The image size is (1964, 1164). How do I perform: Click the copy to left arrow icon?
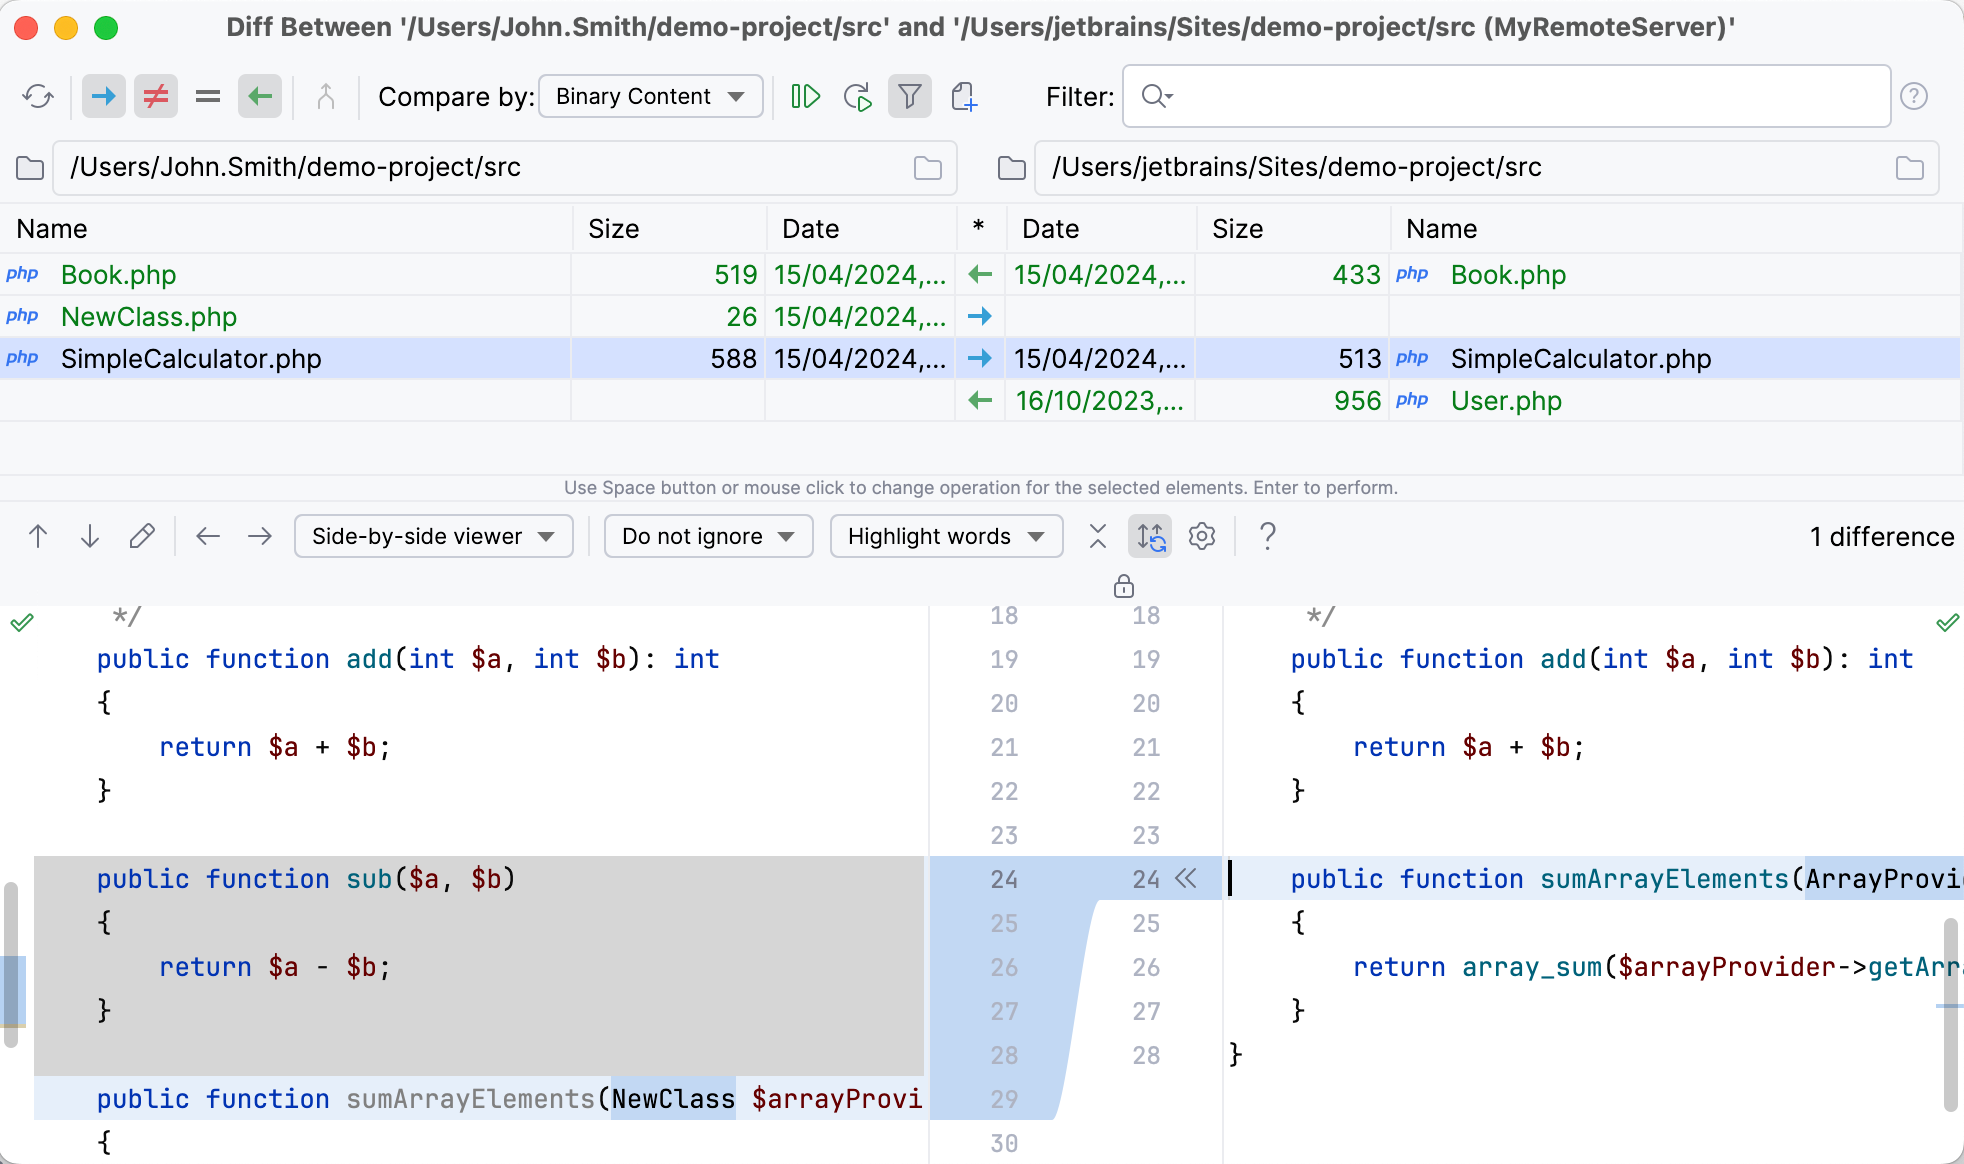[x=258, y=97]
